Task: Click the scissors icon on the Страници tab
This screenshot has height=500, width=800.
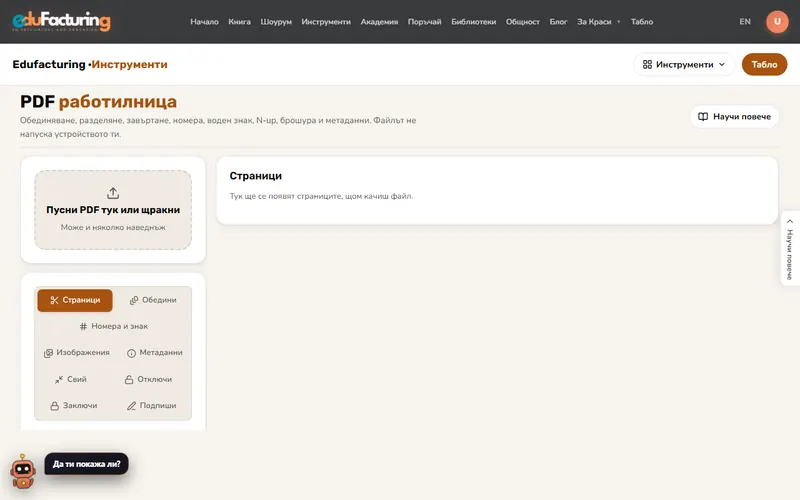Action: (54, 300)
